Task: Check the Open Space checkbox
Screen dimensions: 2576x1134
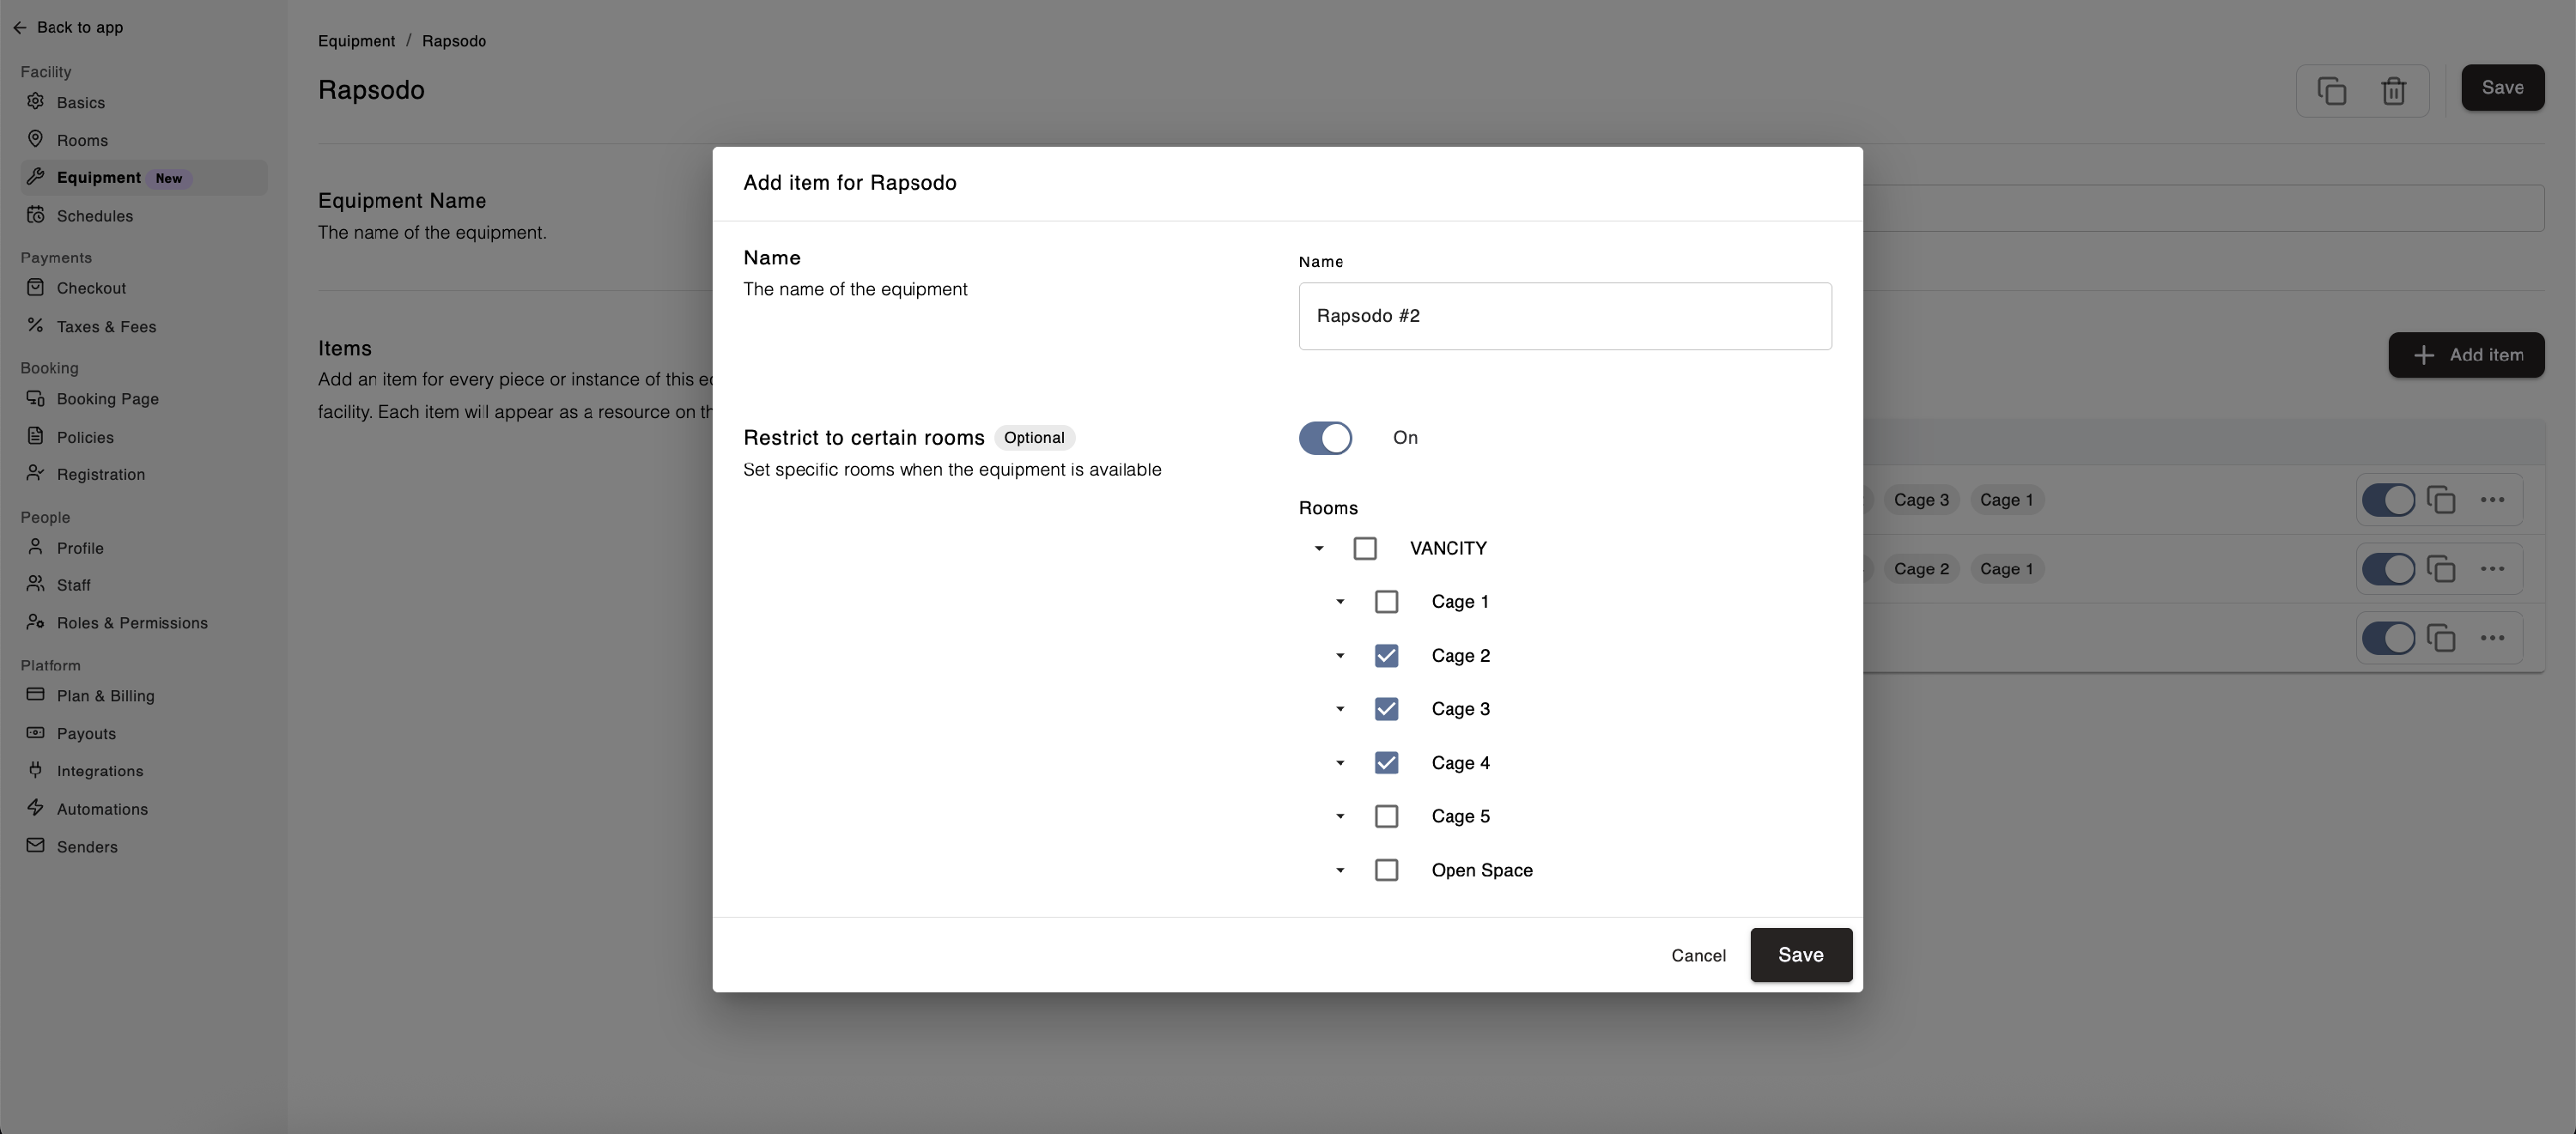Action: pyautogui.click(x=1386, y=870)
